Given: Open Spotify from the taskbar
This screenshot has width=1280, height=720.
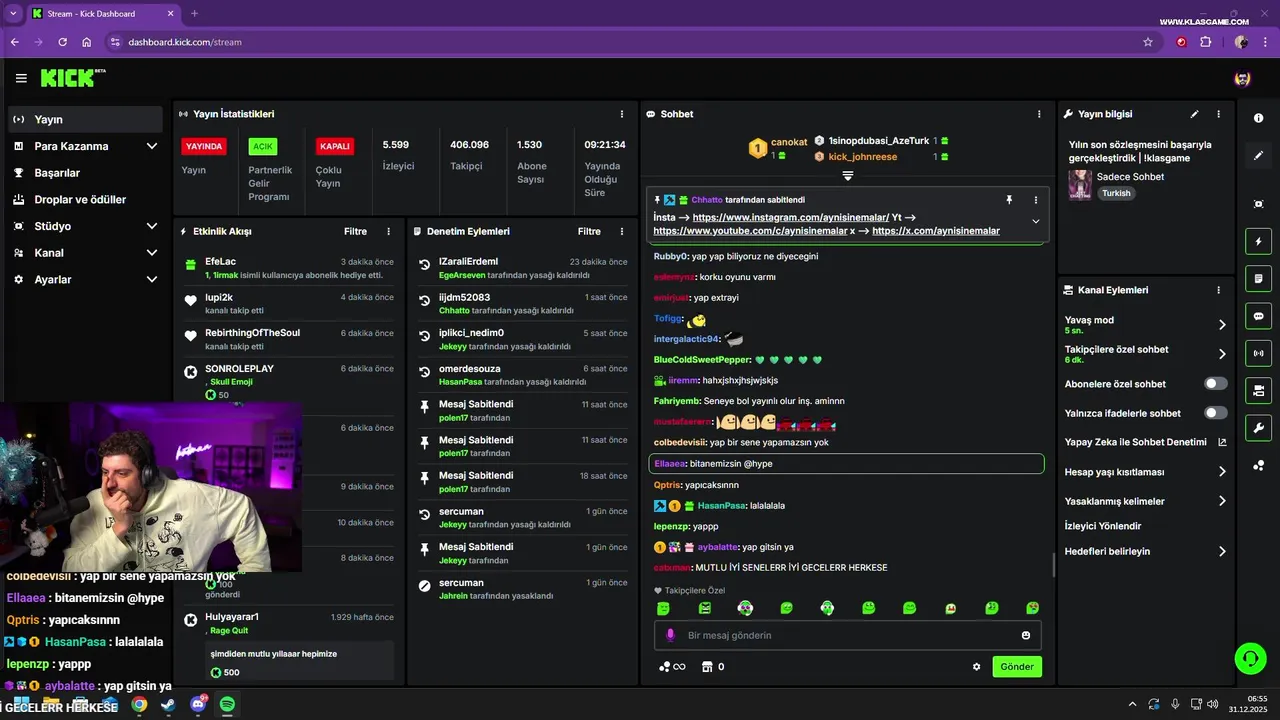Looking at the screenshot, I should coord(227,704).
